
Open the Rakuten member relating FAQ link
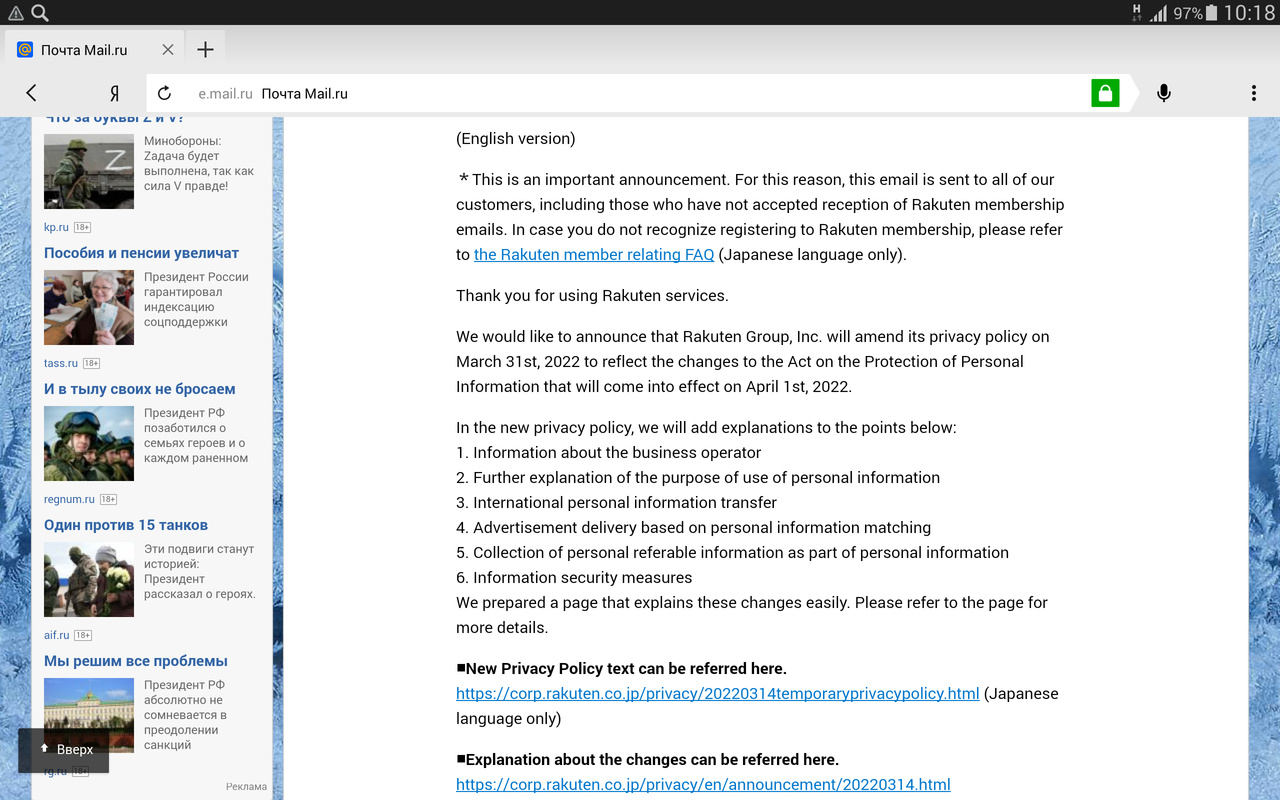[594, 254]
